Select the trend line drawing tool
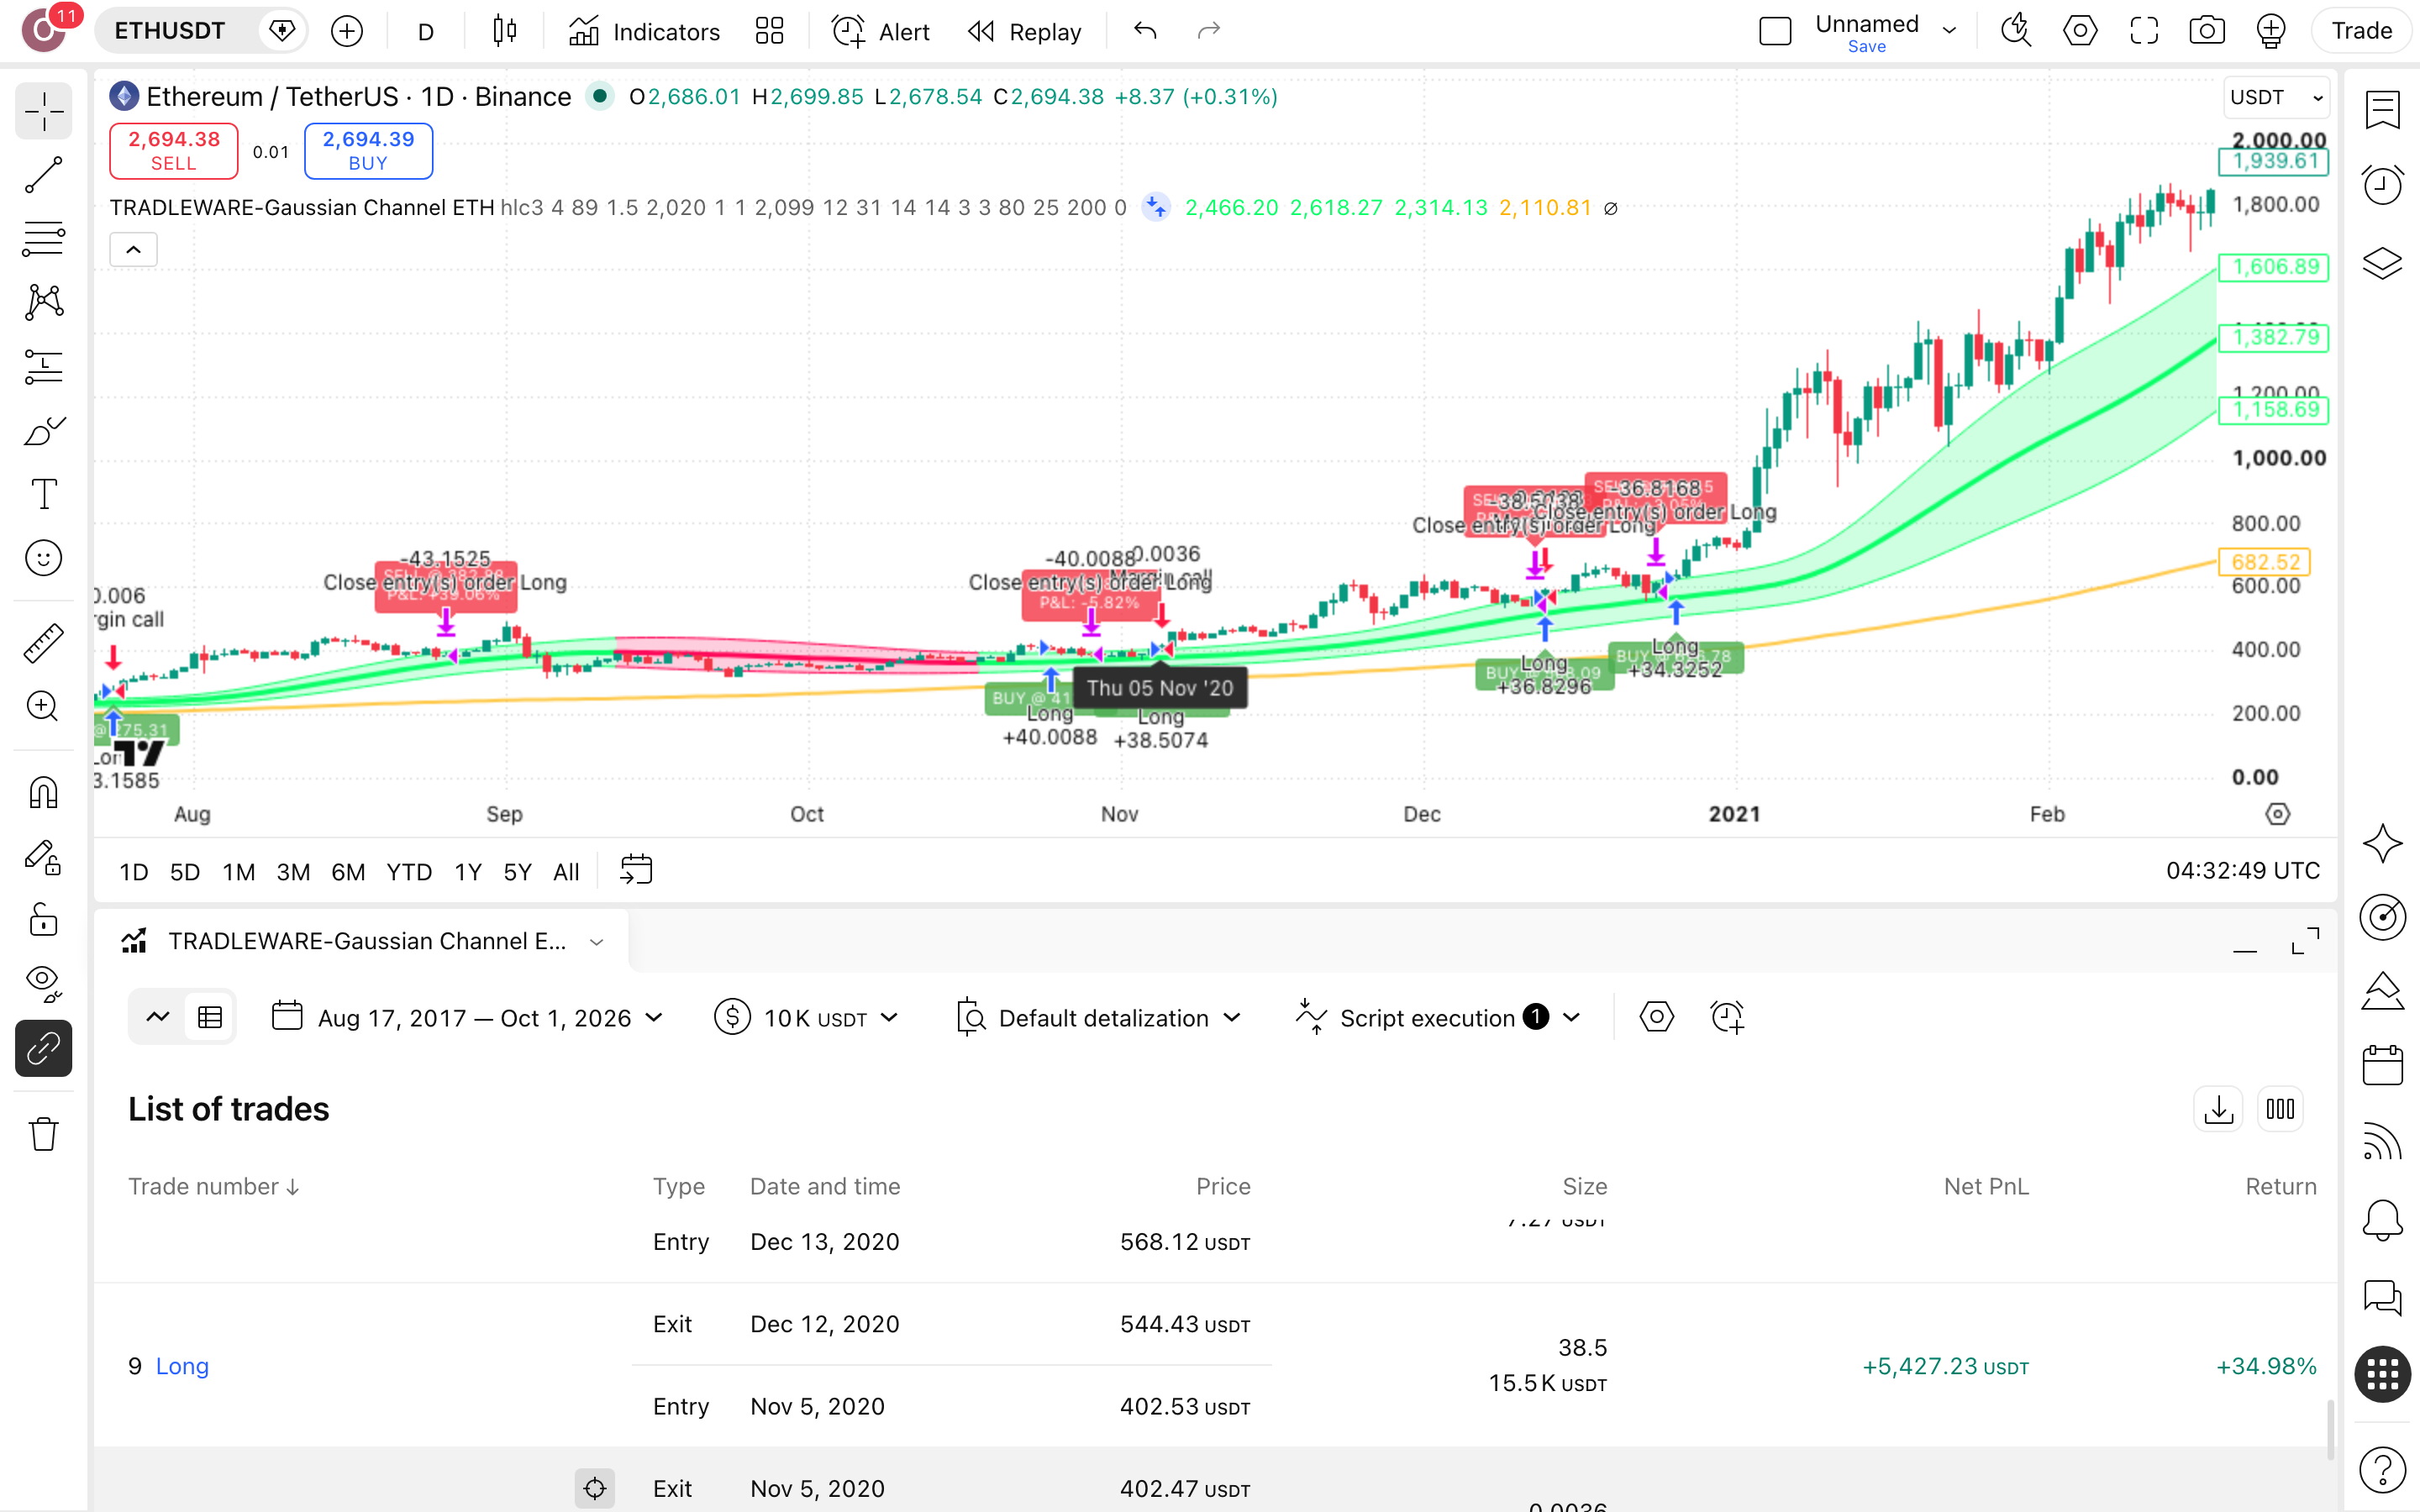 tap(44, 174)
